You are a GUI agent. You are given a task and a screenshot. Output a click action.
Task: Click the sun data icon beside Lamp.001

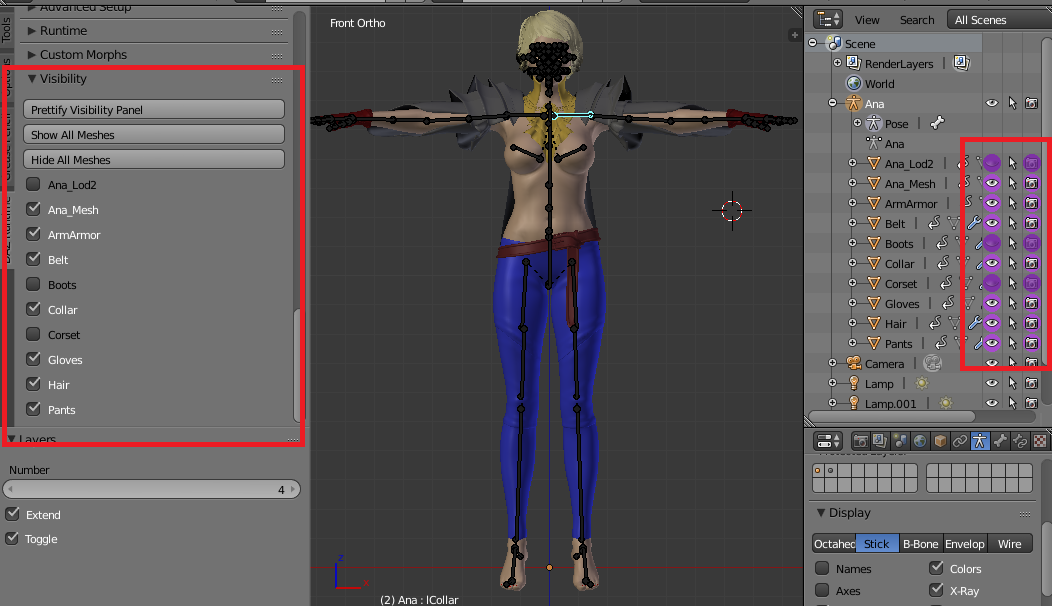coord(945,403)
